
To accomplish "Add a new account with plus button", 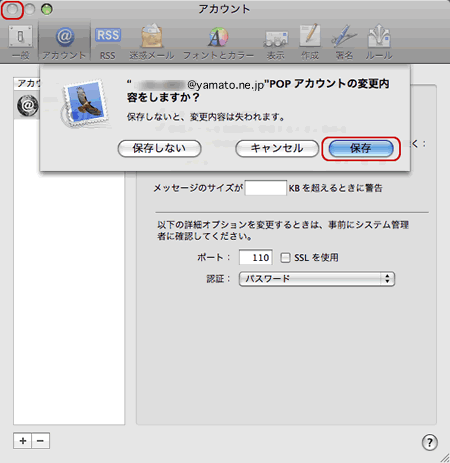I will [23, 441].
